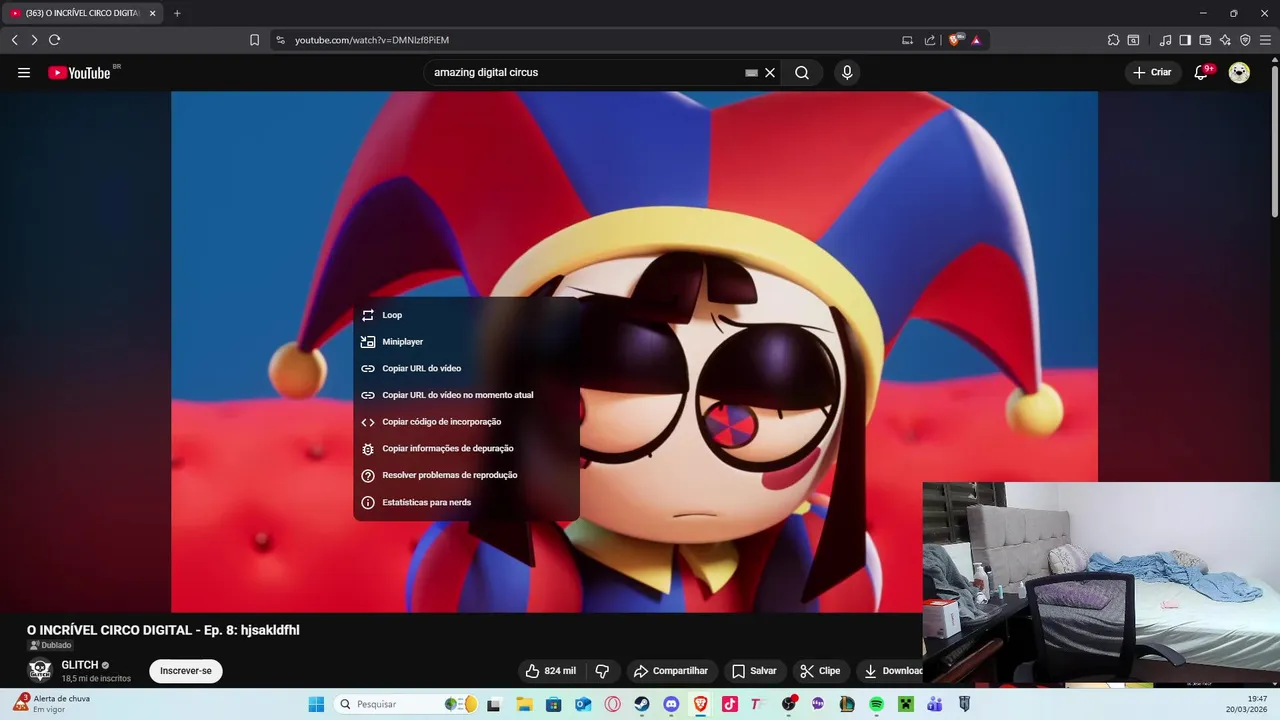Dislike the video with thumbs-down

click(x=602, y=671)
